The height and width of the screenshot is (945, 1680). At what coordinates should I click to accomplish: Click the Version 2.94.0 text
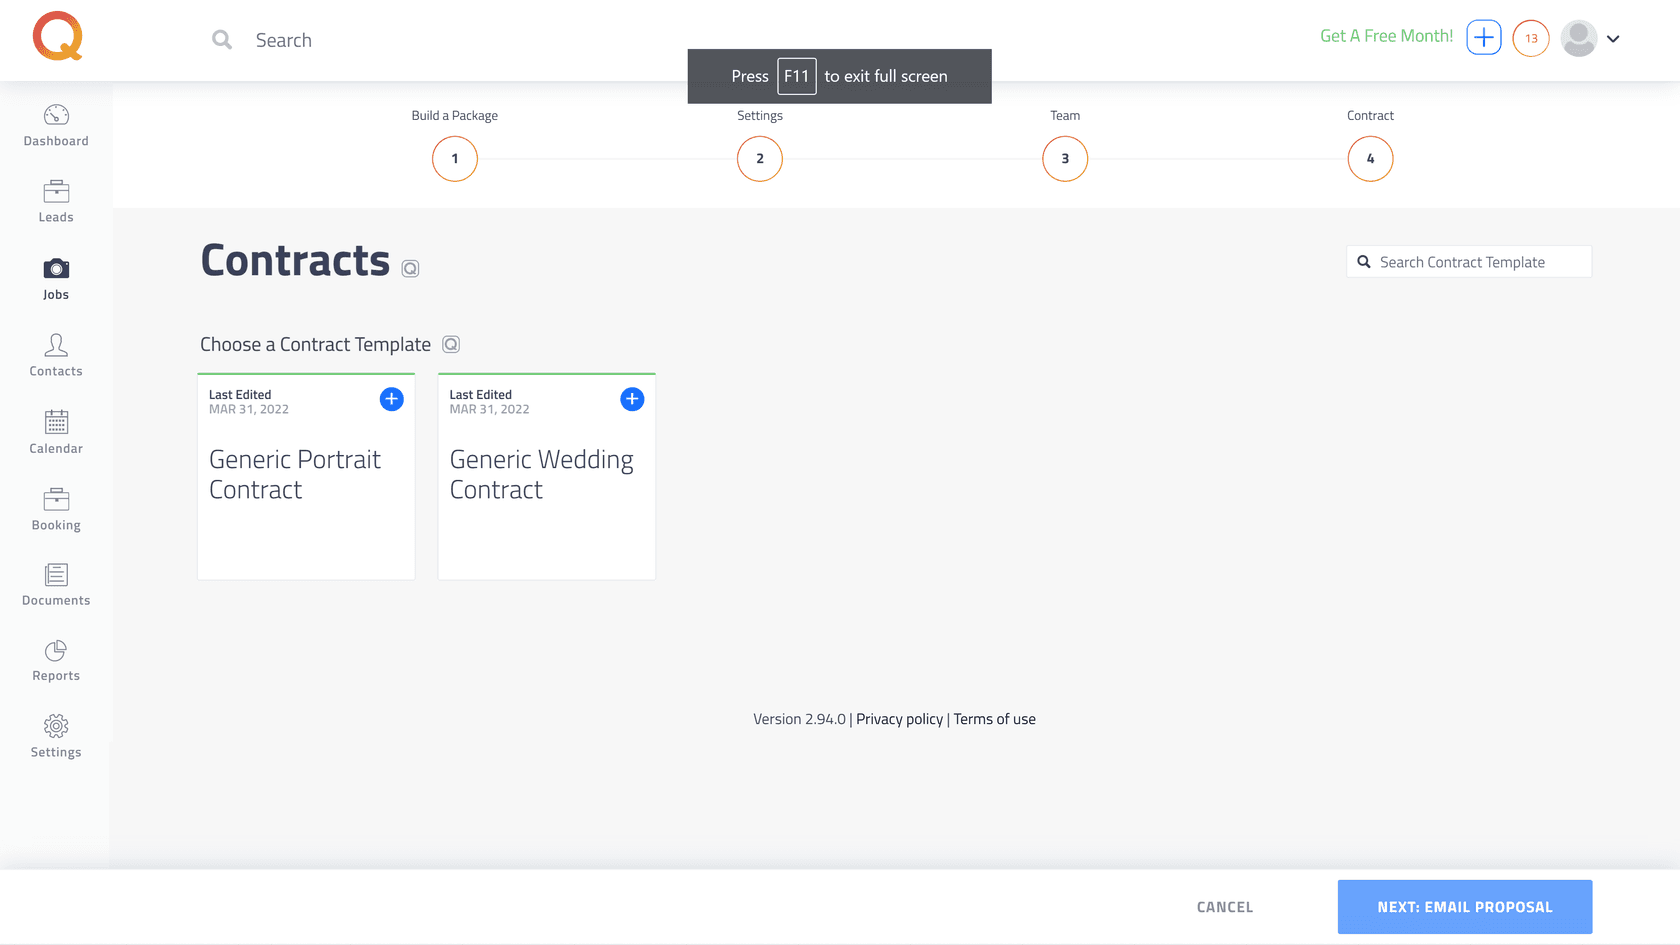[799, 719]
